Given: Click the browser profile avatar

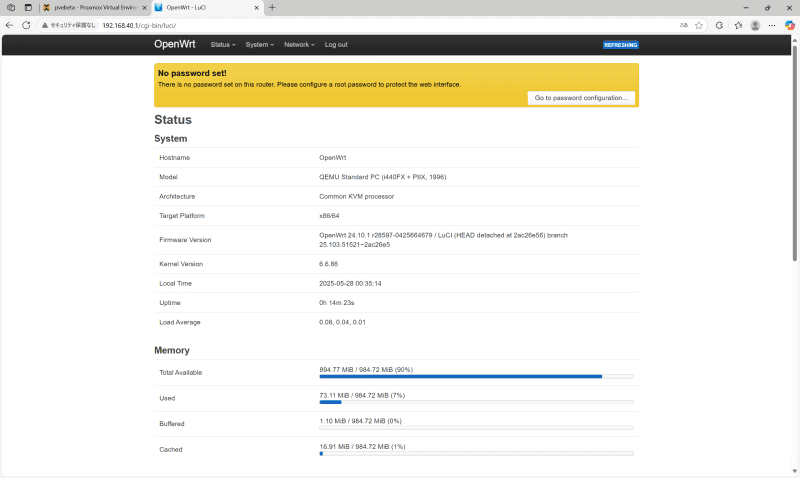Looking at the screenshot, I should tap(755, 25).
